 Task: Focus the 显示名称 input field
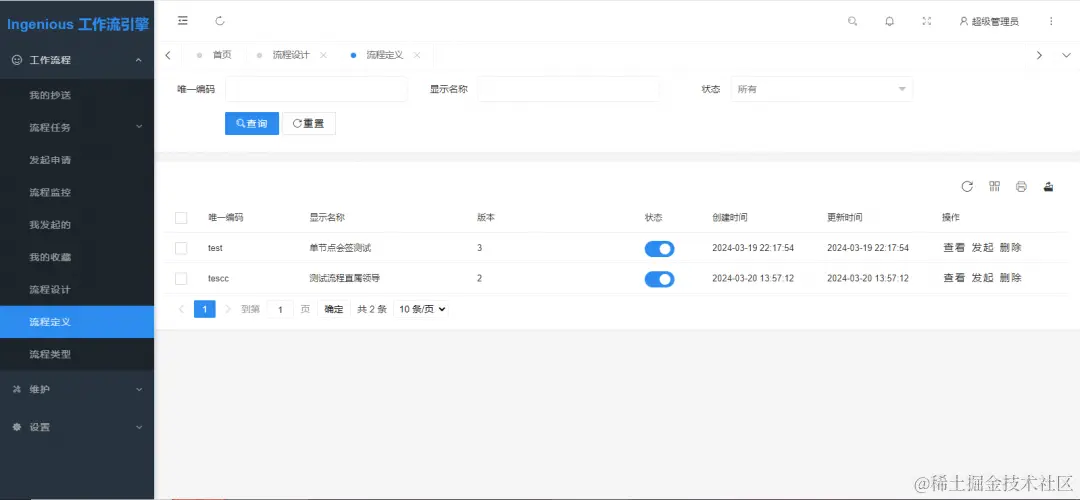568,89
